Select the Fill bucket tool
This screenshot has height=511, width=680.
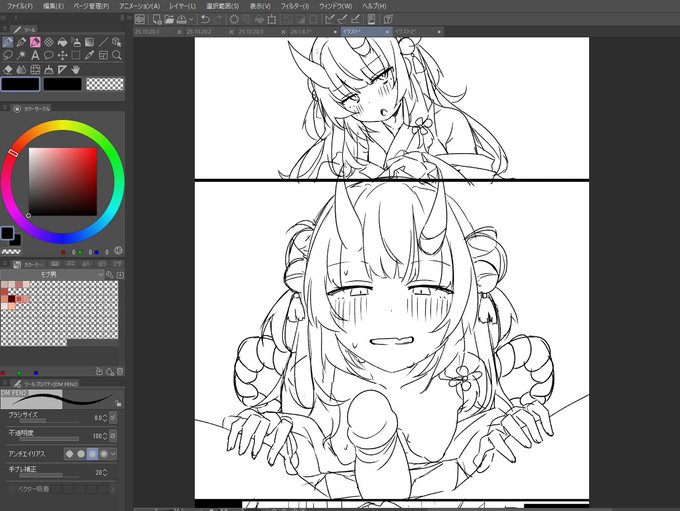pos(62,42)
